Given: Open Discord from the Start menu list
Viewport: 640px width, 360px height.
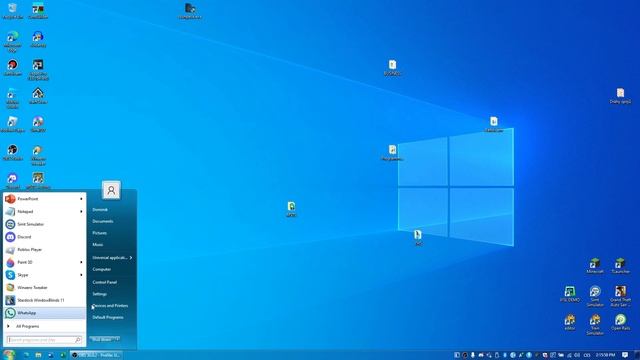Looking at the screenshot, I should [44, 237].
